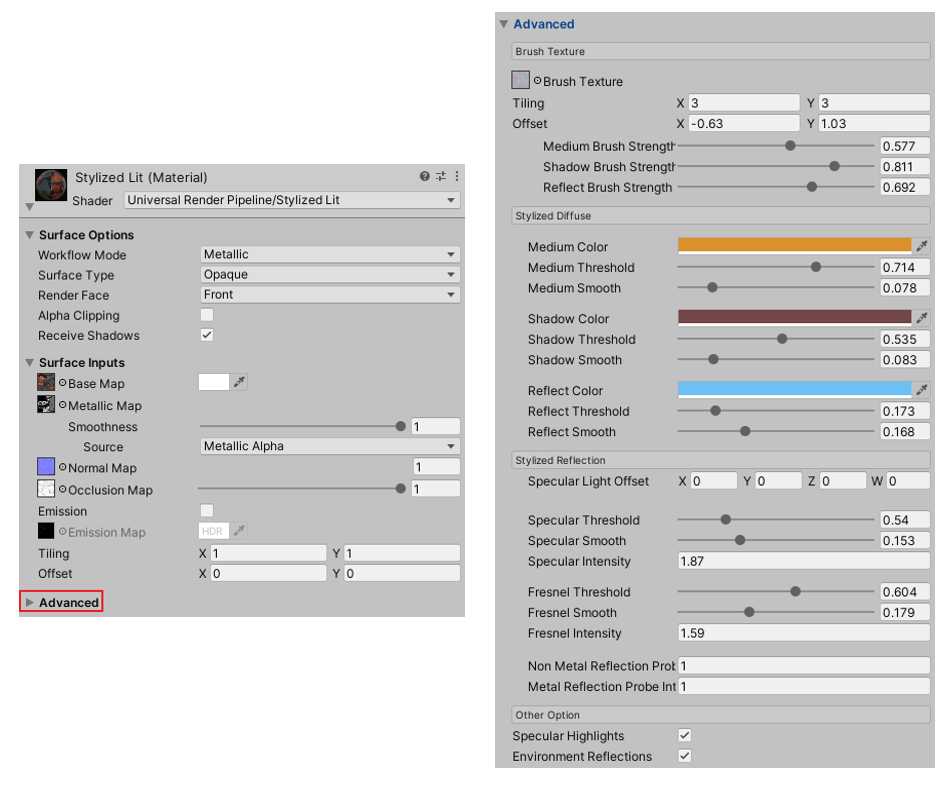Open the Surface Type dropdown
Screen dimensions: 952x786
(x=330, y=274)
